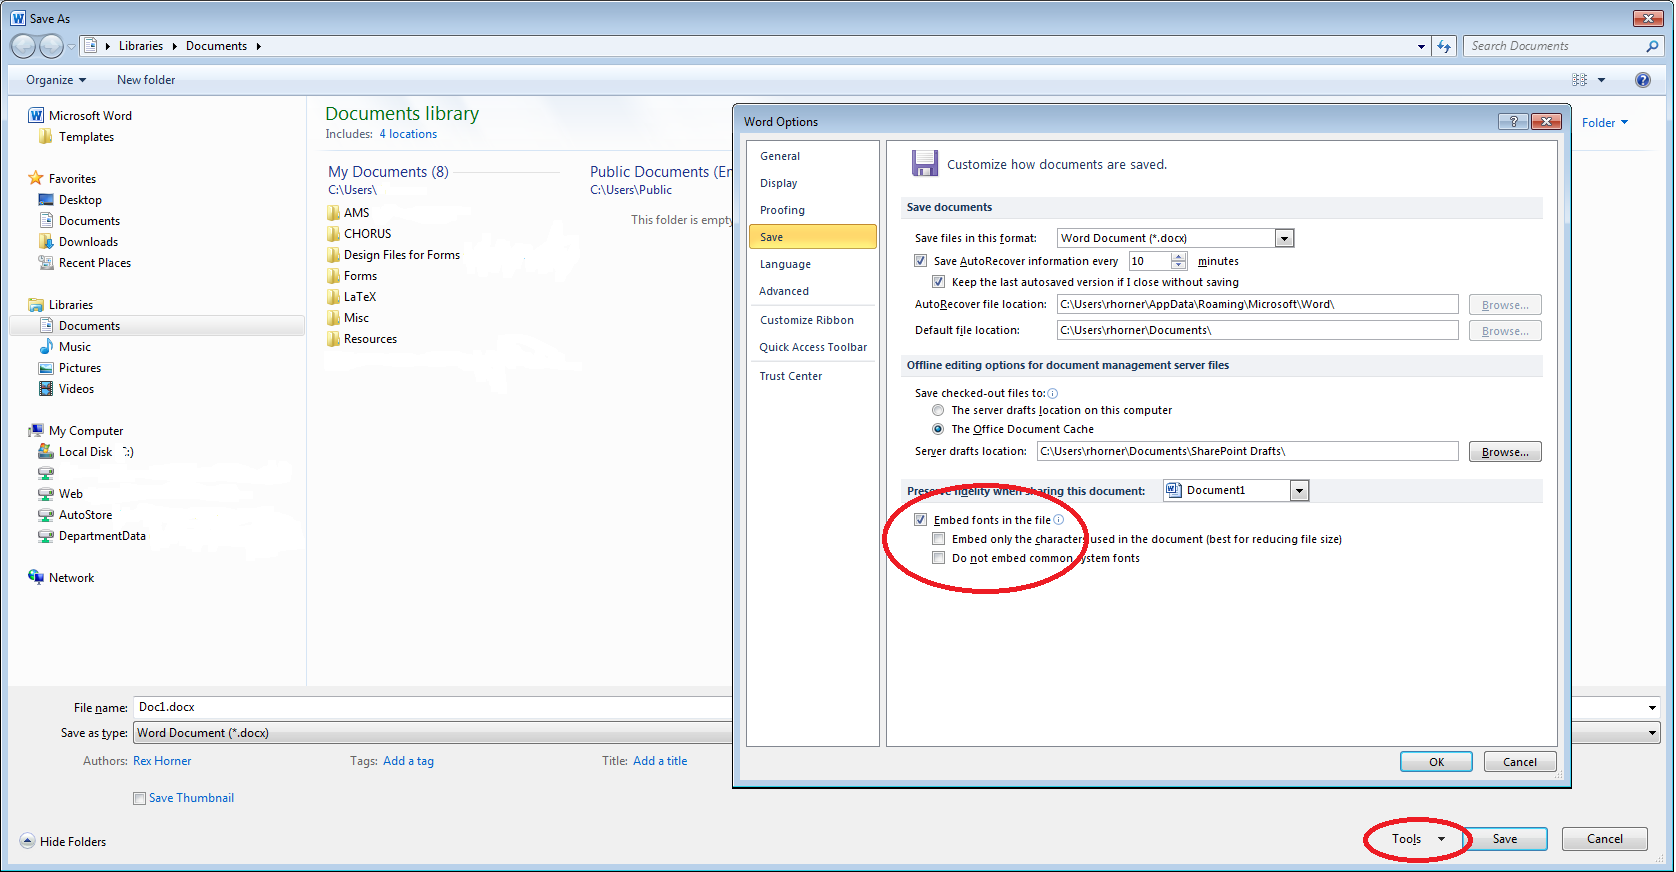Viewport: 1676px width, 872px height.
Task: Click the Save button in Save As
Action: 1505,839
